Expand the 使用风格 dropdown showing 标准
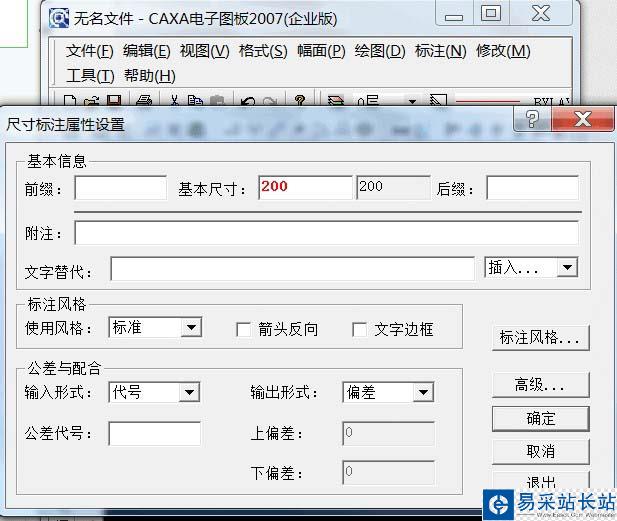 tap(192, 327)
